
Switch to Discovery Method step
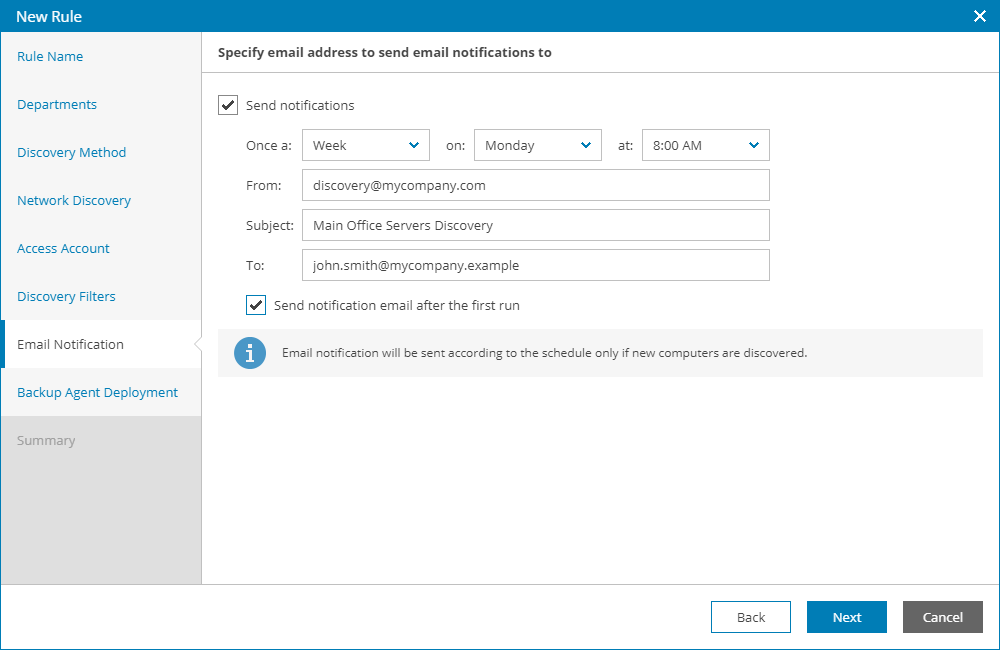click(72, 153)
